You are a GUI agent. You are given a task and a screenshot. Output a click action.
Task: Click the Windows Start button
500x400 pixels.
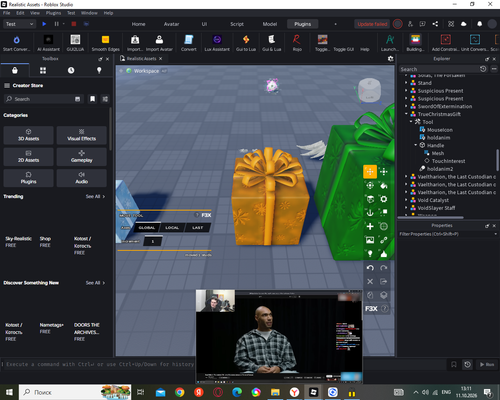(9, 392)
